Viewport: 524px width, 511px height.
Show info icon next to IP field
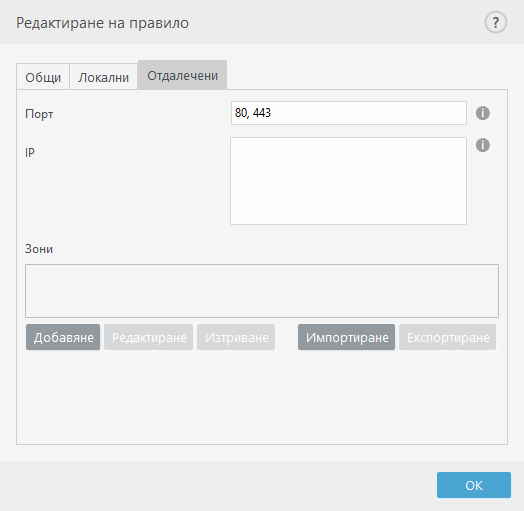coord(483,145)
